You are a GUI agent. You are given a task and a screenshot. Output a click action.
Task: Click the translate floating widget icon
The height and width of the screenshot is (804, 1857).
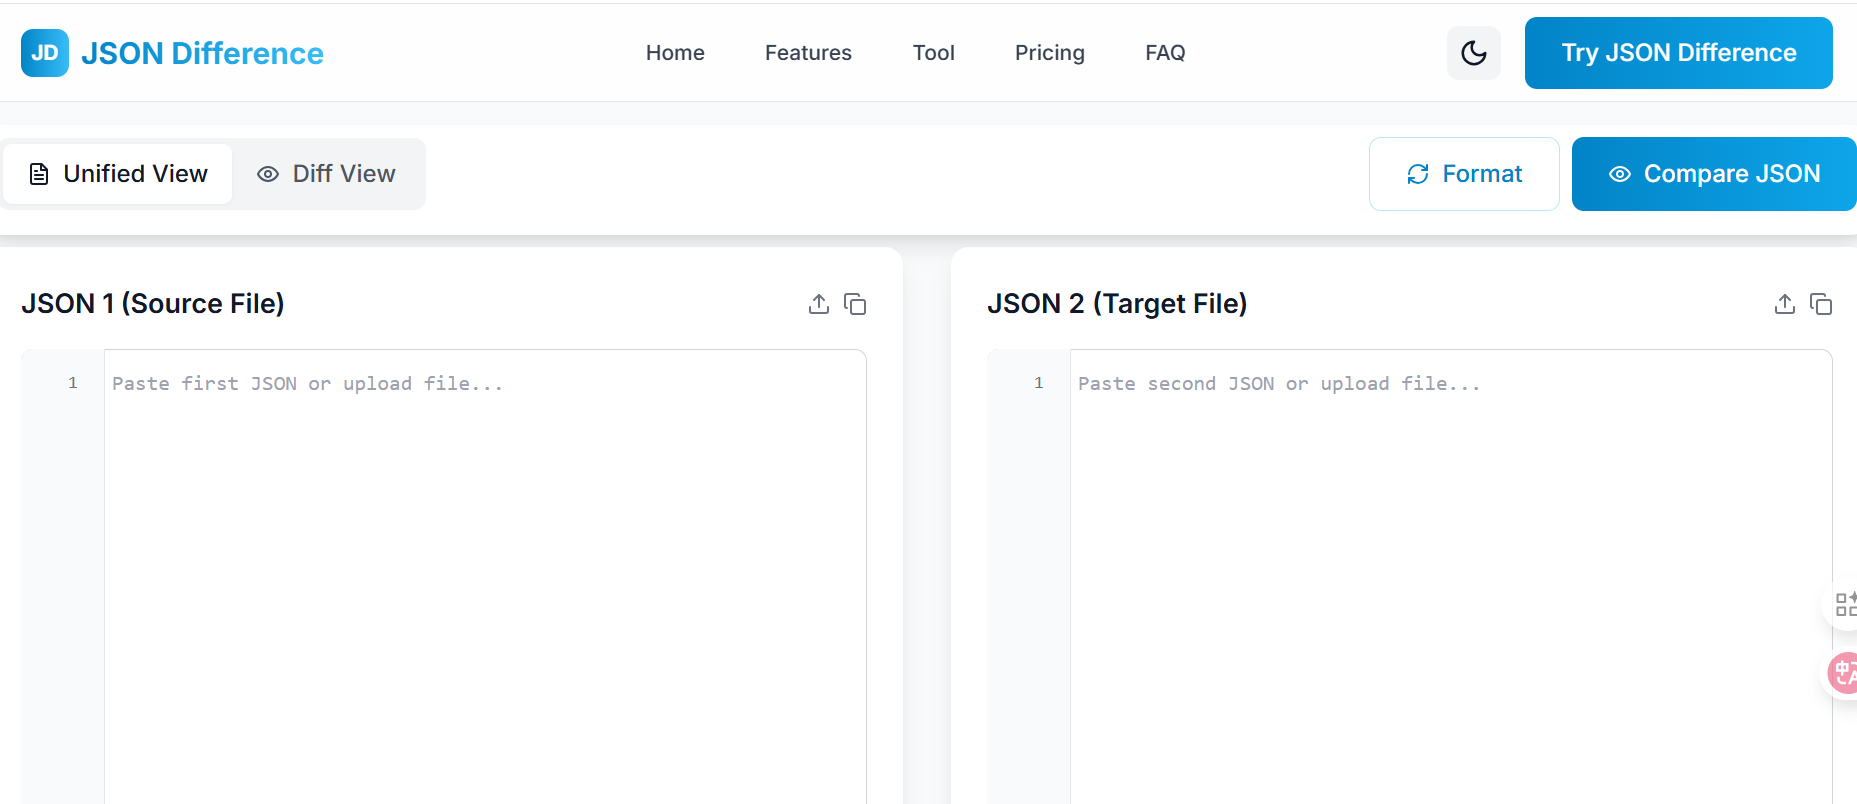pyautogui.click(x=1843, y=673)
